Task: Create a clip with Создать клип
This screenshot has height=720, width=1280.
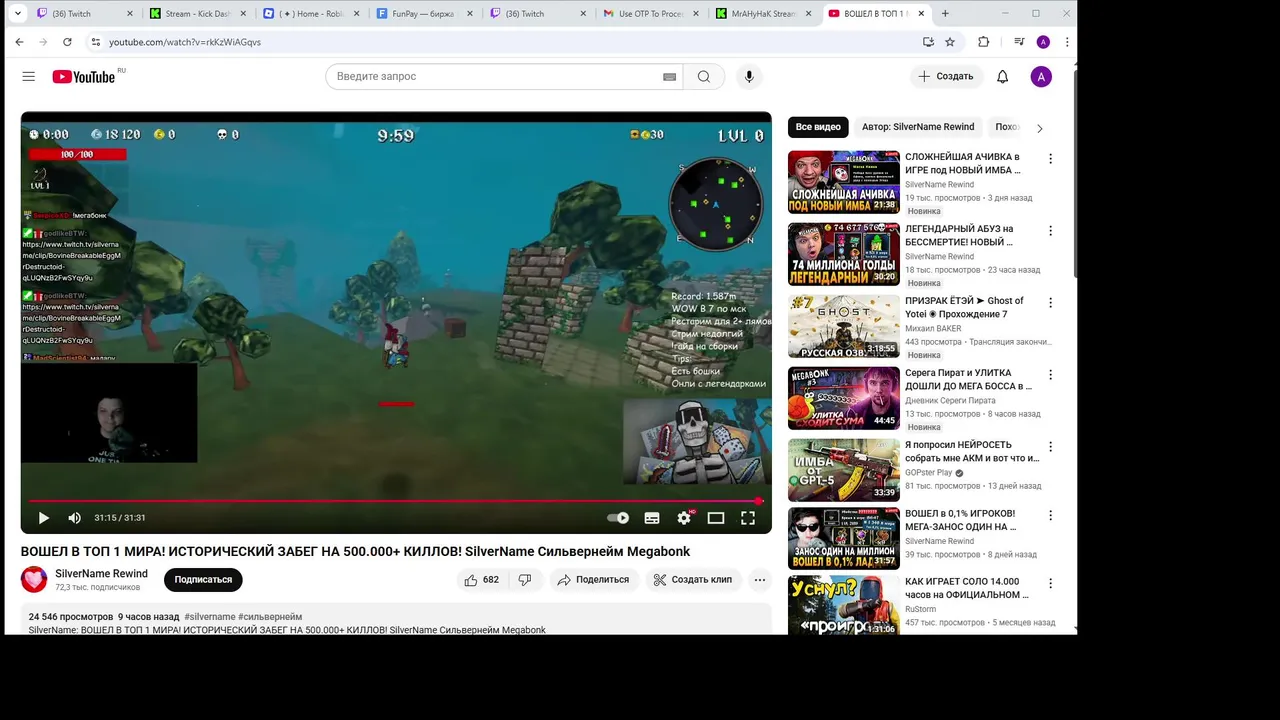Action: [x=693, y=580]
